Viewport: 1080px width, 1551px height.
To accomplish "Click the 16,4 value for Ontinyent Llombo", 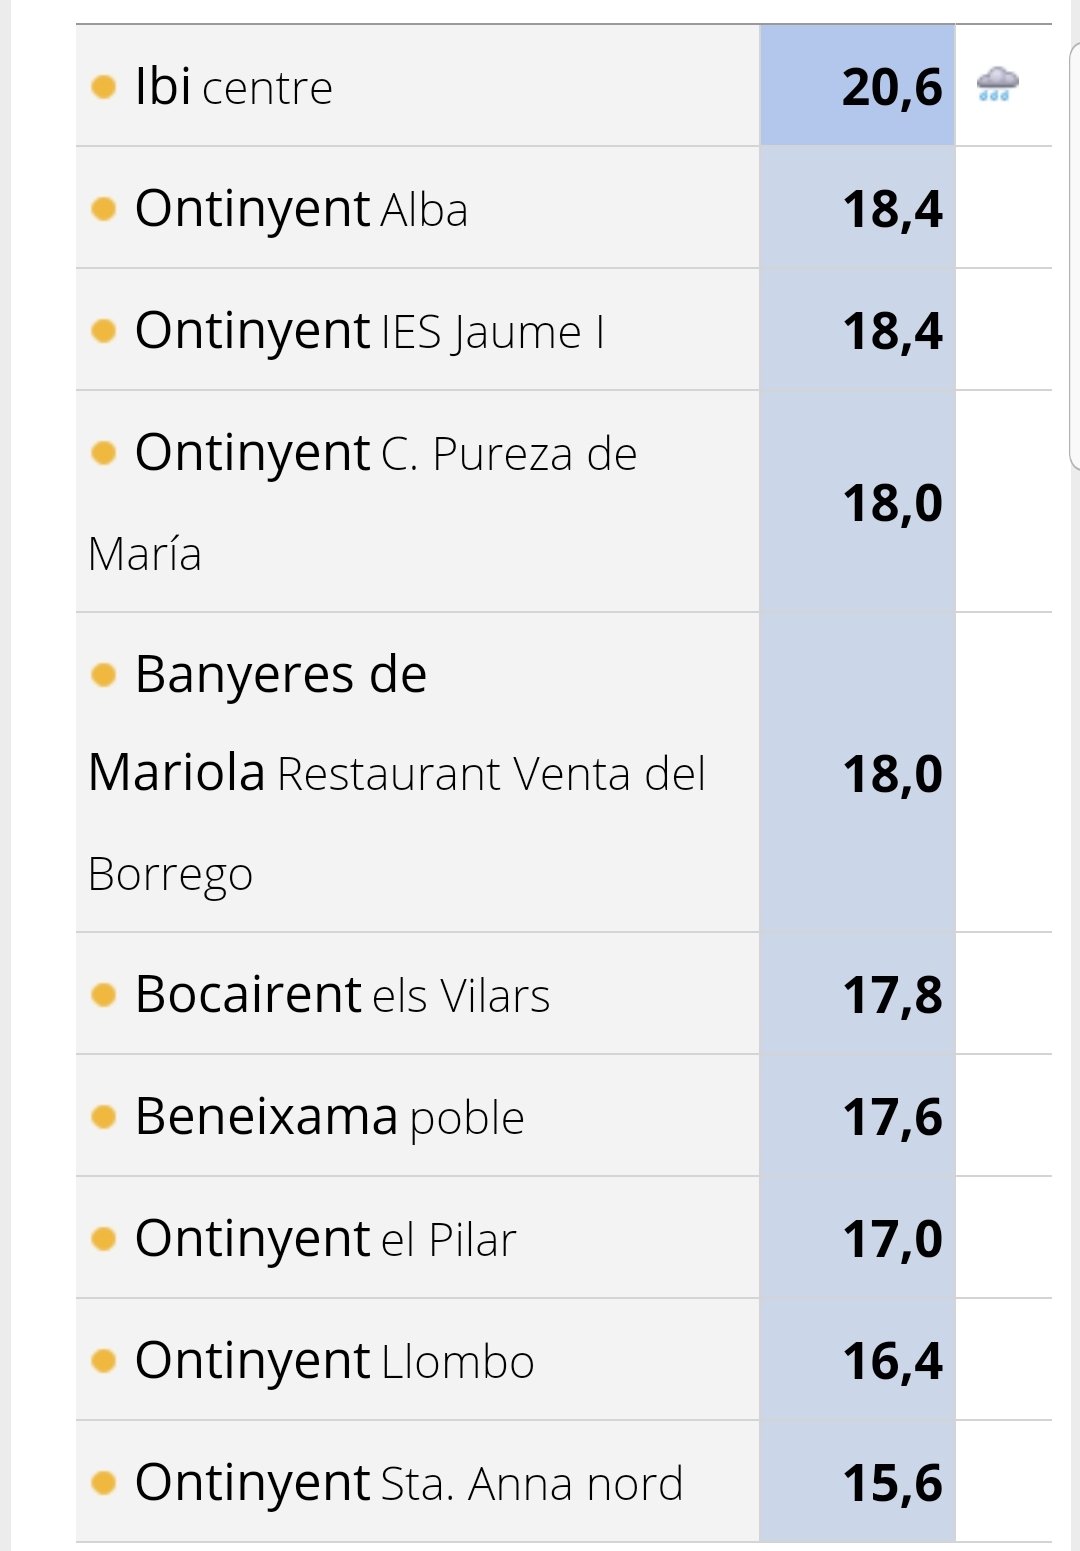I will [x=892, y=1361].
